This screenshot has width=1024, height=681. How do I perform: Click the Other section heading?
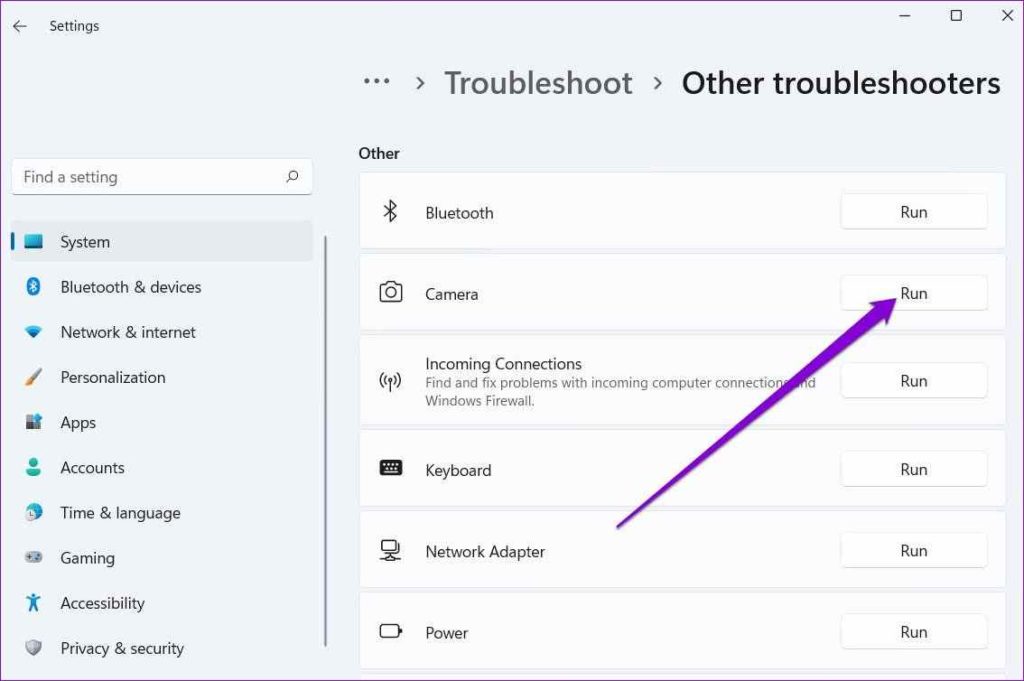379,153
